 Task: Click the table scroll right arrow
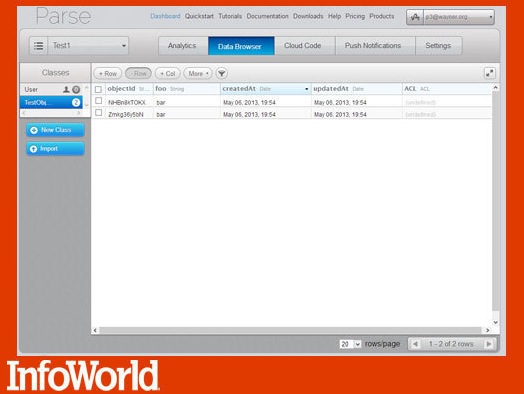[x=488, y=330]
